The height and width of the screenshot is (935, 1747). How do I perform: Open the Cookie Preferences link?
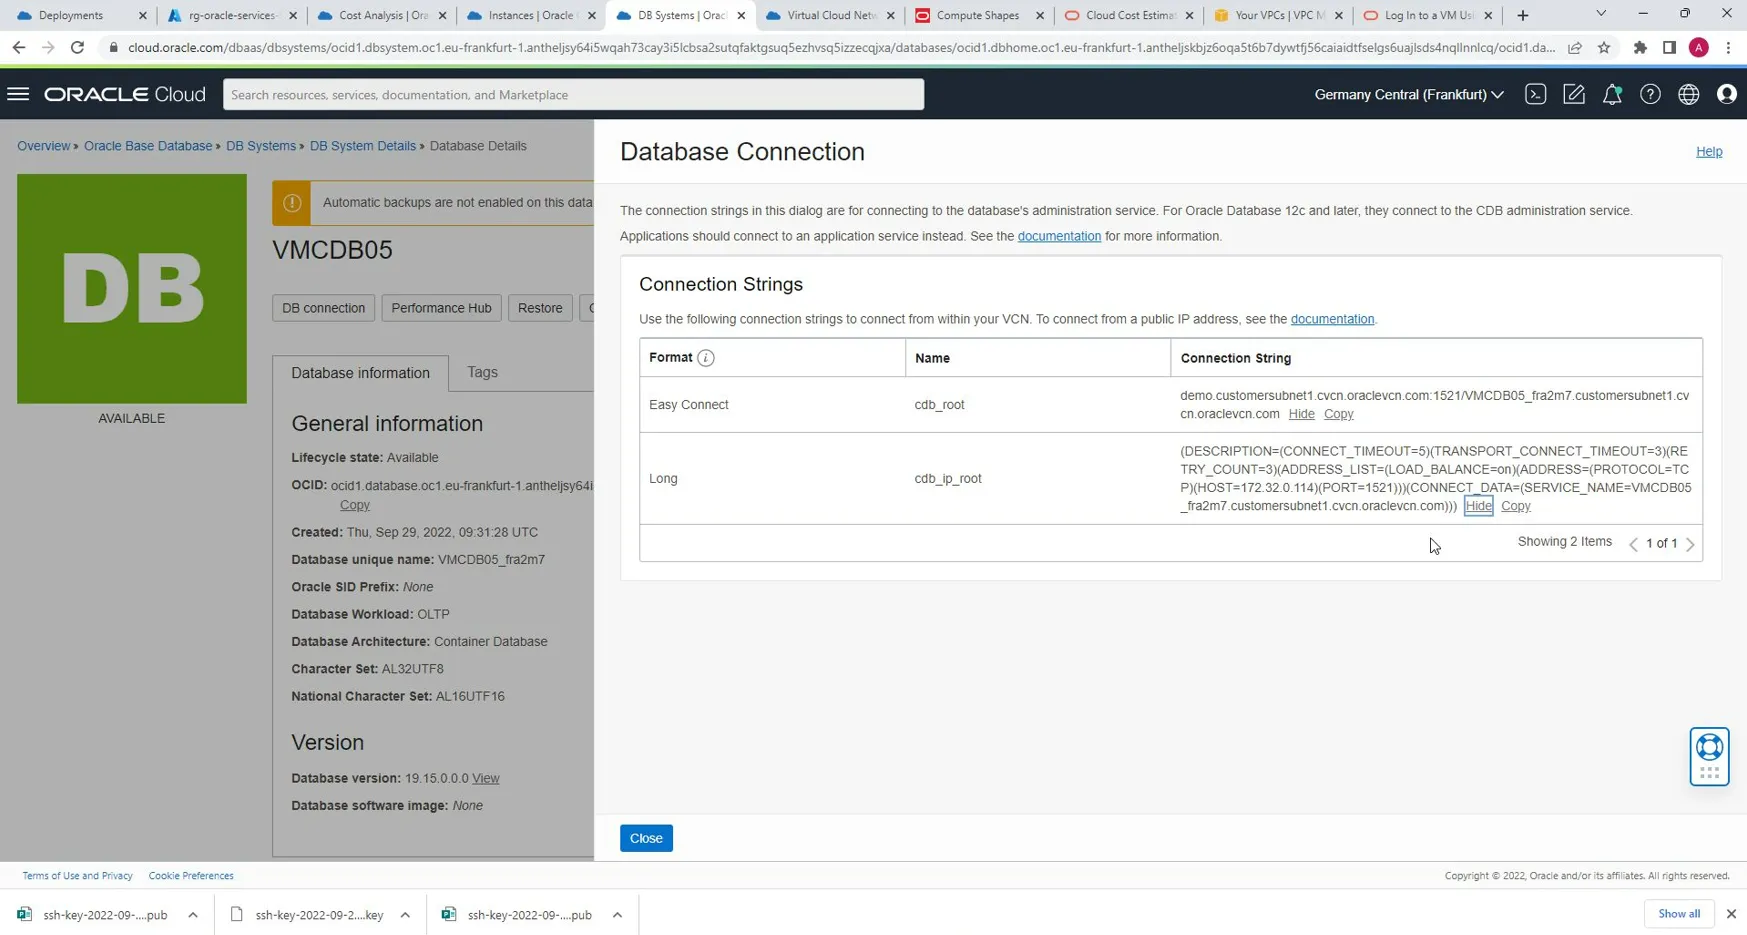point(191,876)
